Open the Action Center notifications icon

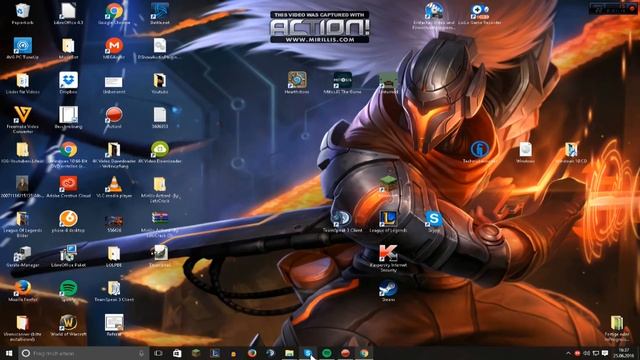click(605, 353)
